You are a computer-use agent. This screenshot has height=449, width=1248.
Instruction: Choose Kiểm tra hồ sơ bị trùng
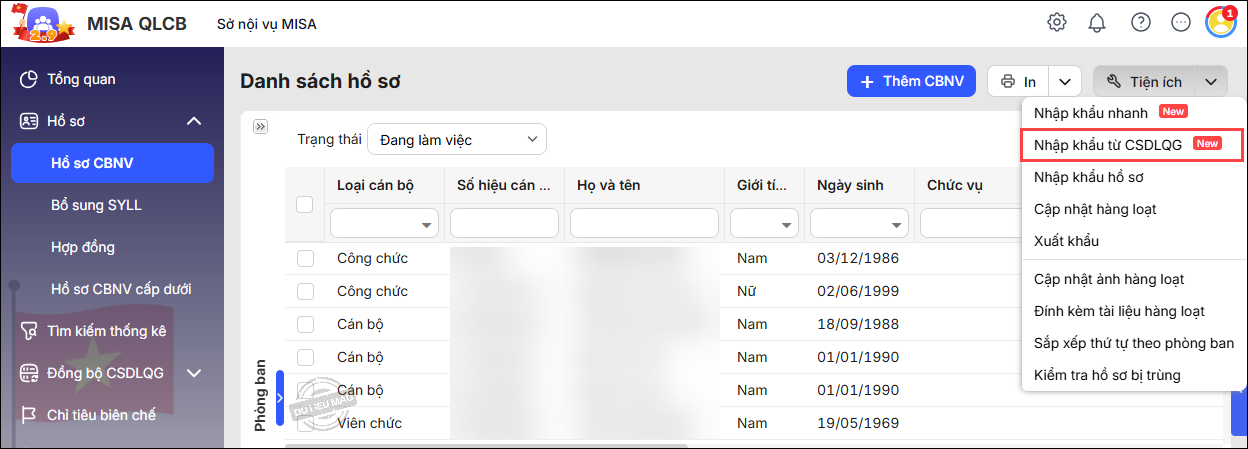(x=1107, y=375)
